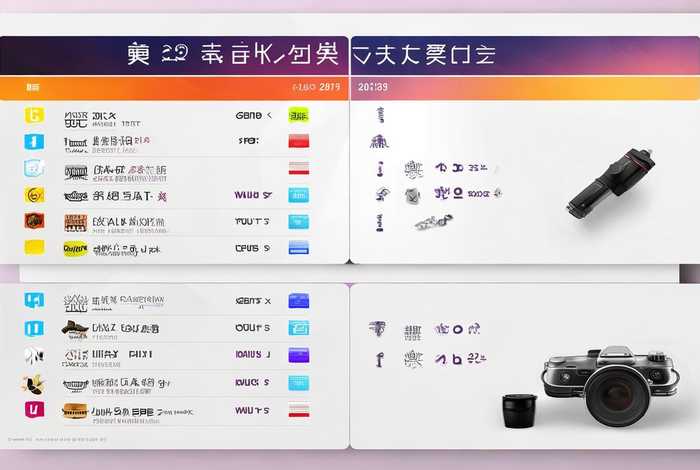Click the burger-shaped logo
Screen dimensions: 700x470
tap(75, 411)
